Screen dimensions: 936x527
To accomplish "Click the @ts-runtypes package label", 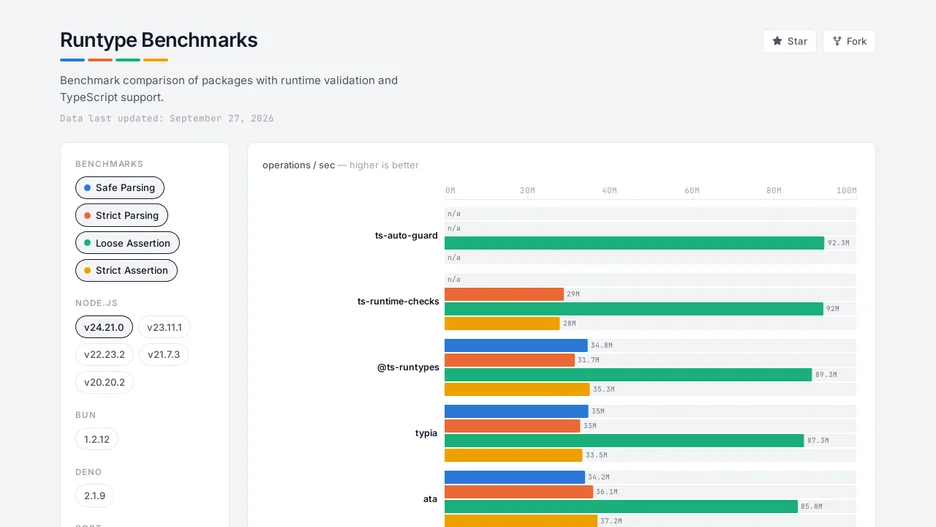I will click(408, 367).
